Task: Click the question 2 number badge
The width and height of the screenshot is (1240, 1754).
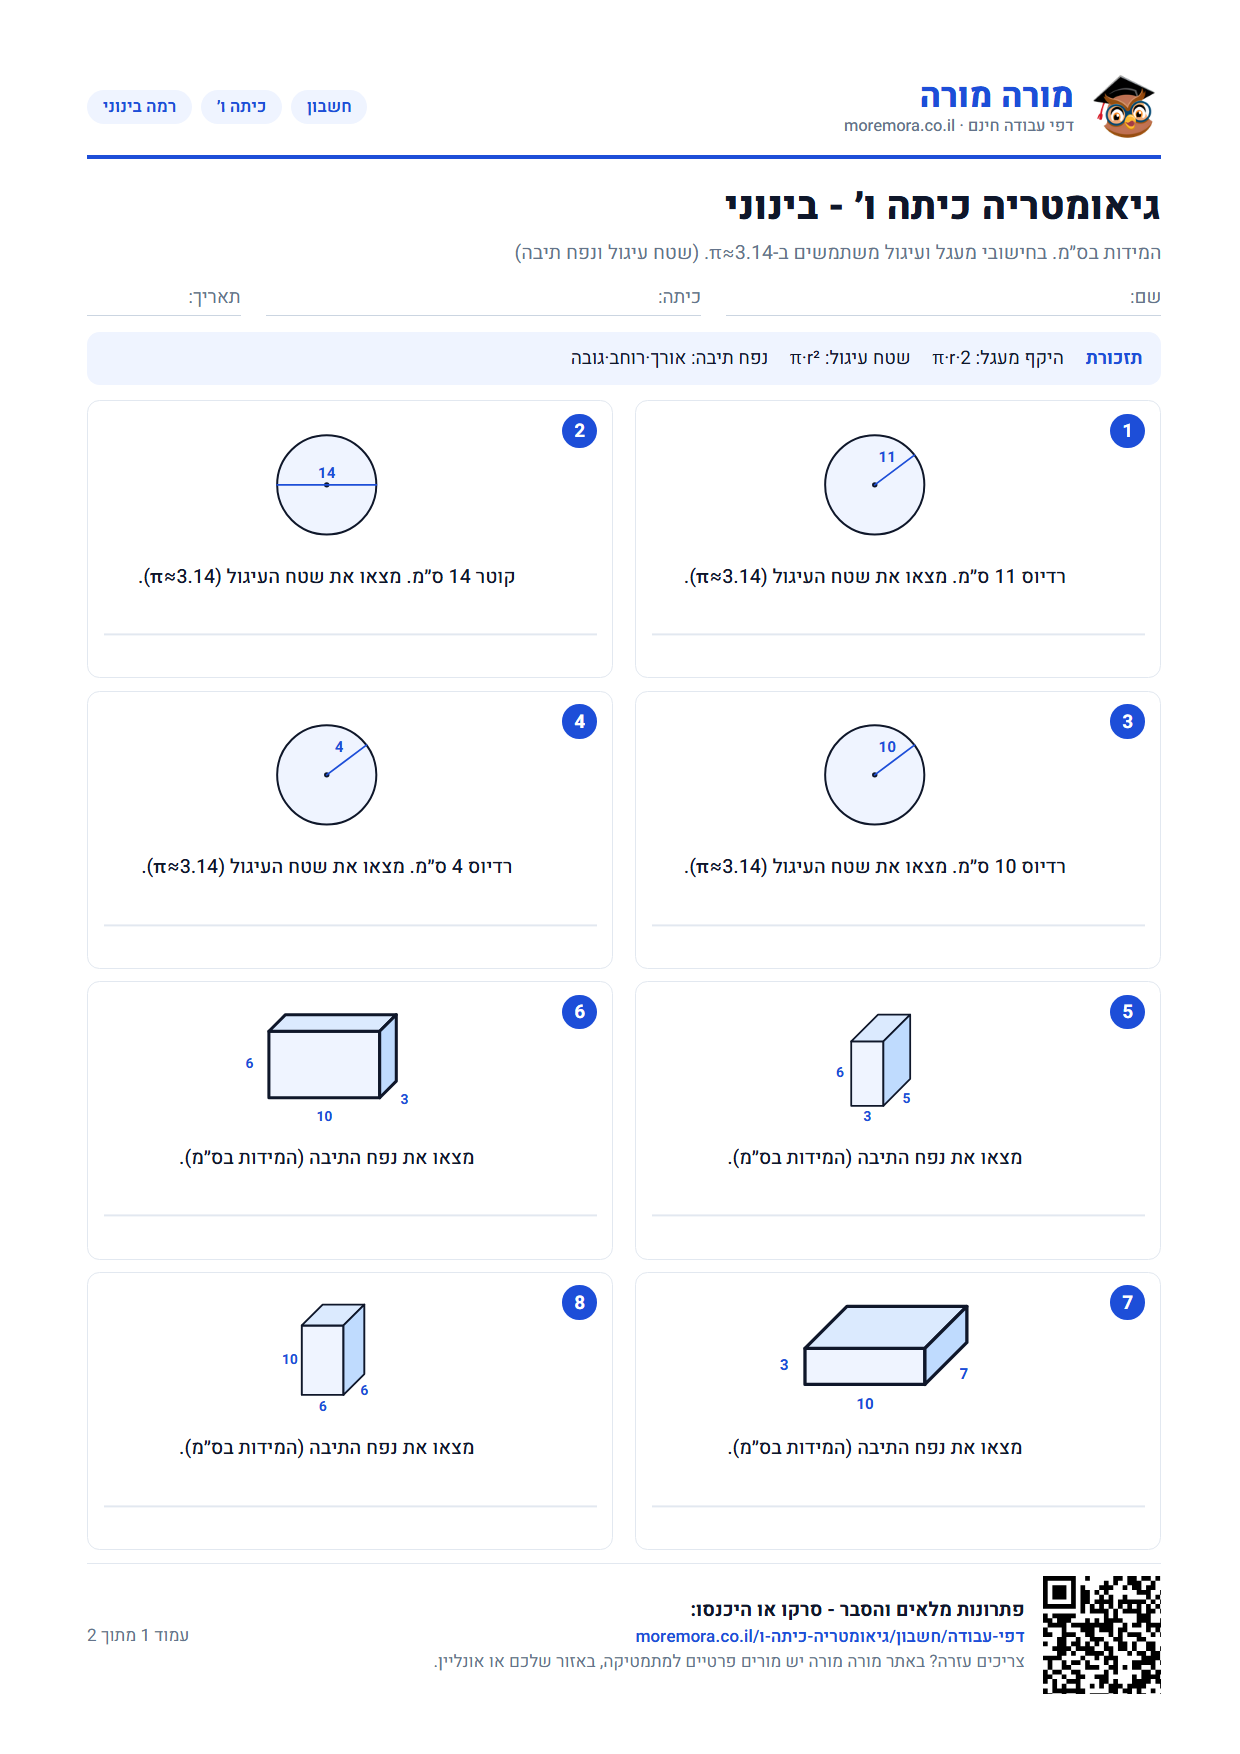Action: click(579, 431)
